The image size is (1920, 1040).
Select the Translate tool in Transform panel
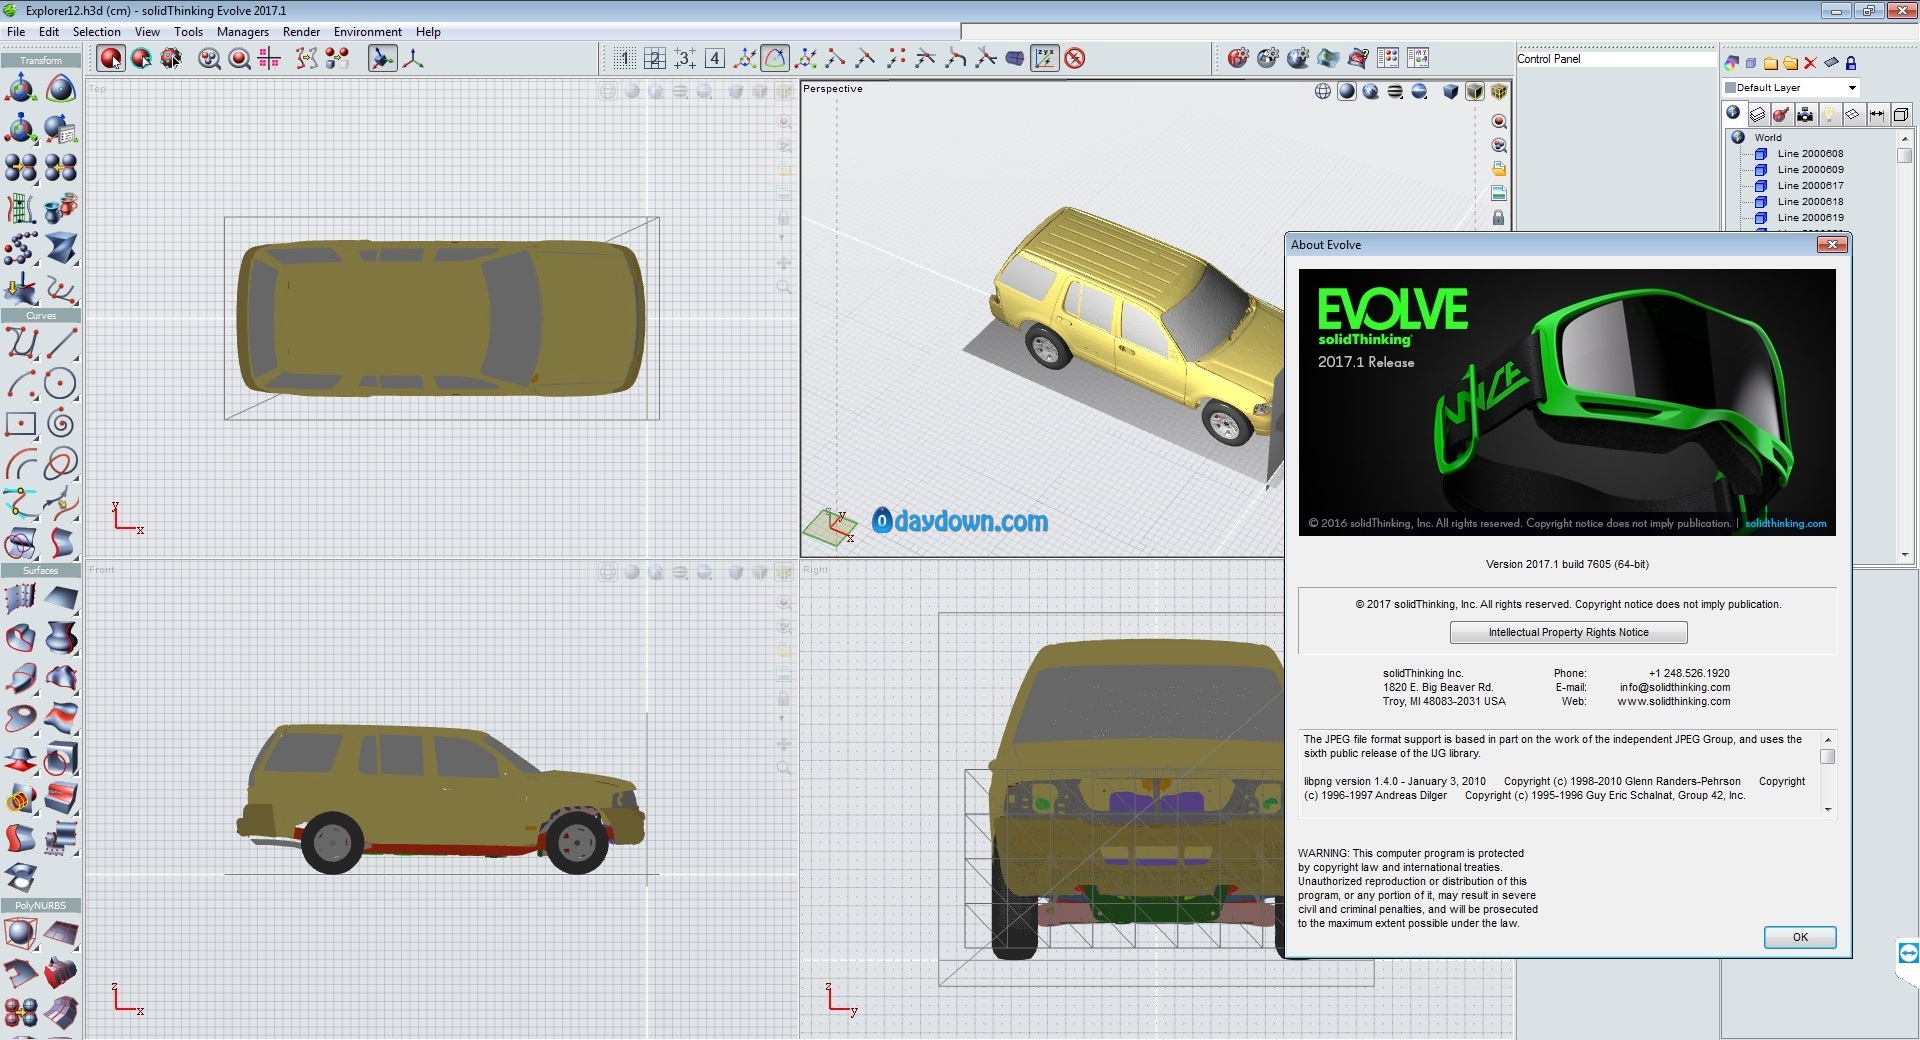[20, 89]
